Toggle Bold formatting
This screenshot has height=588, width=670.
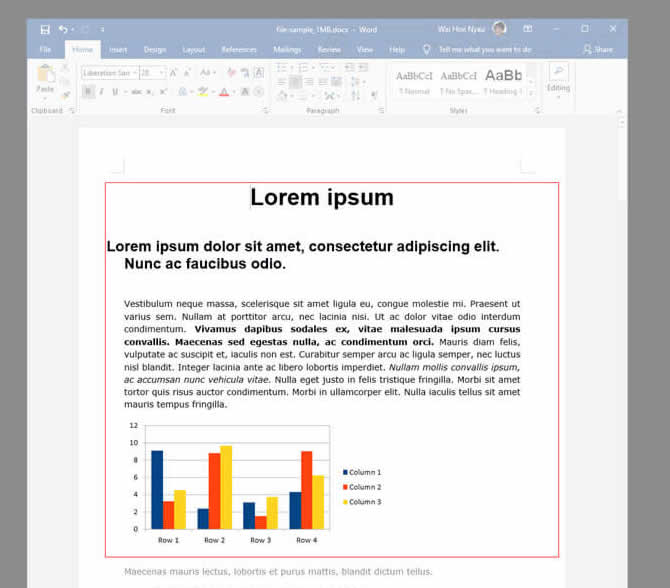tap(88, 91)
